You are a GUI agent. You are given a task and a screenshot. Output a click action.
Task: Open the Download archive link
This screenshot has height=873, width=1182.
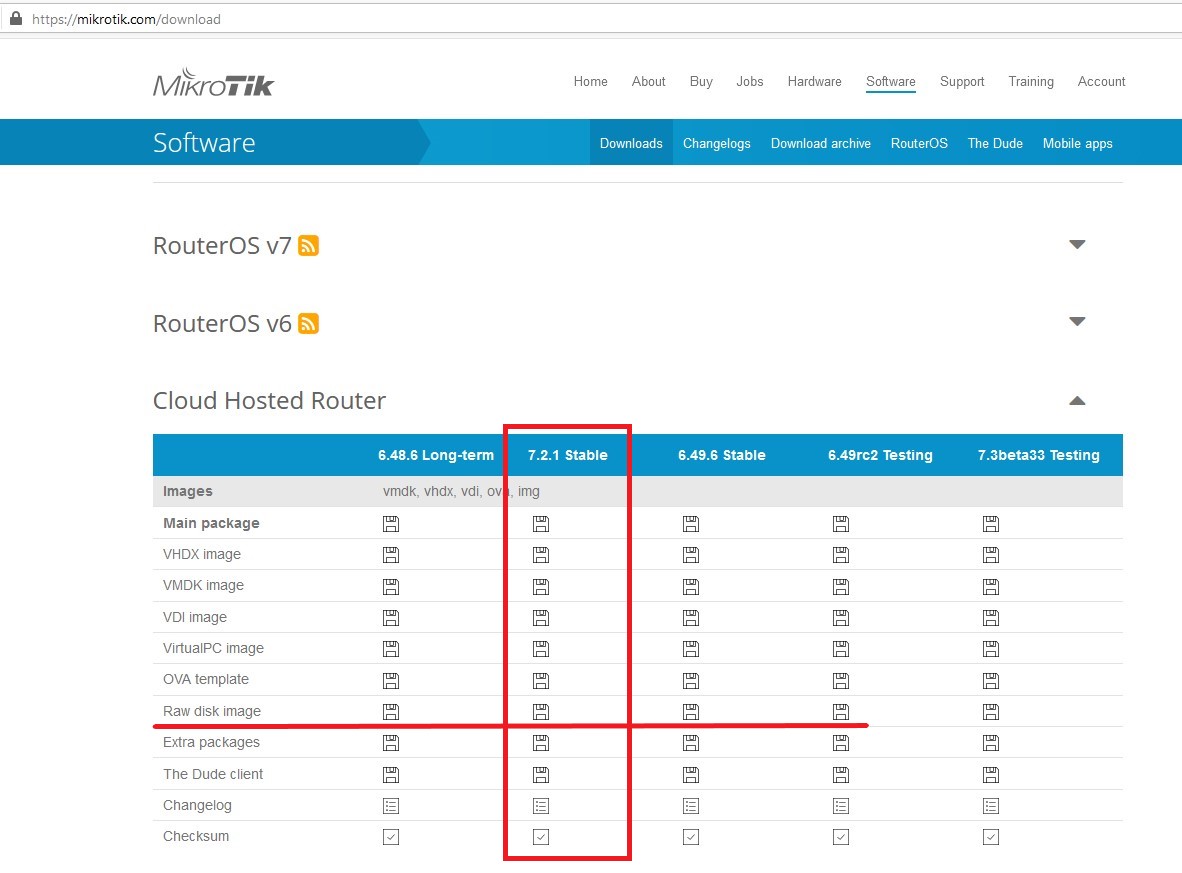821,143
